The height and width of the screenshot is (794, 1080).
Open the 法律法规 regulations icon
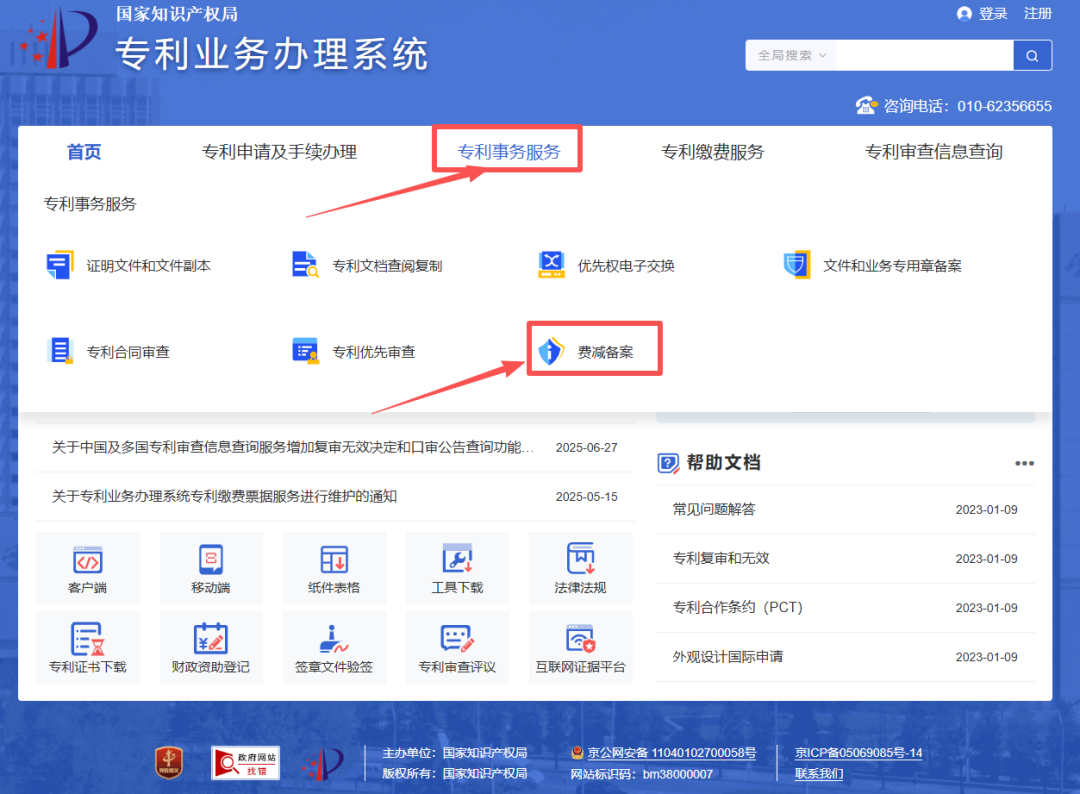pos(581,566)
